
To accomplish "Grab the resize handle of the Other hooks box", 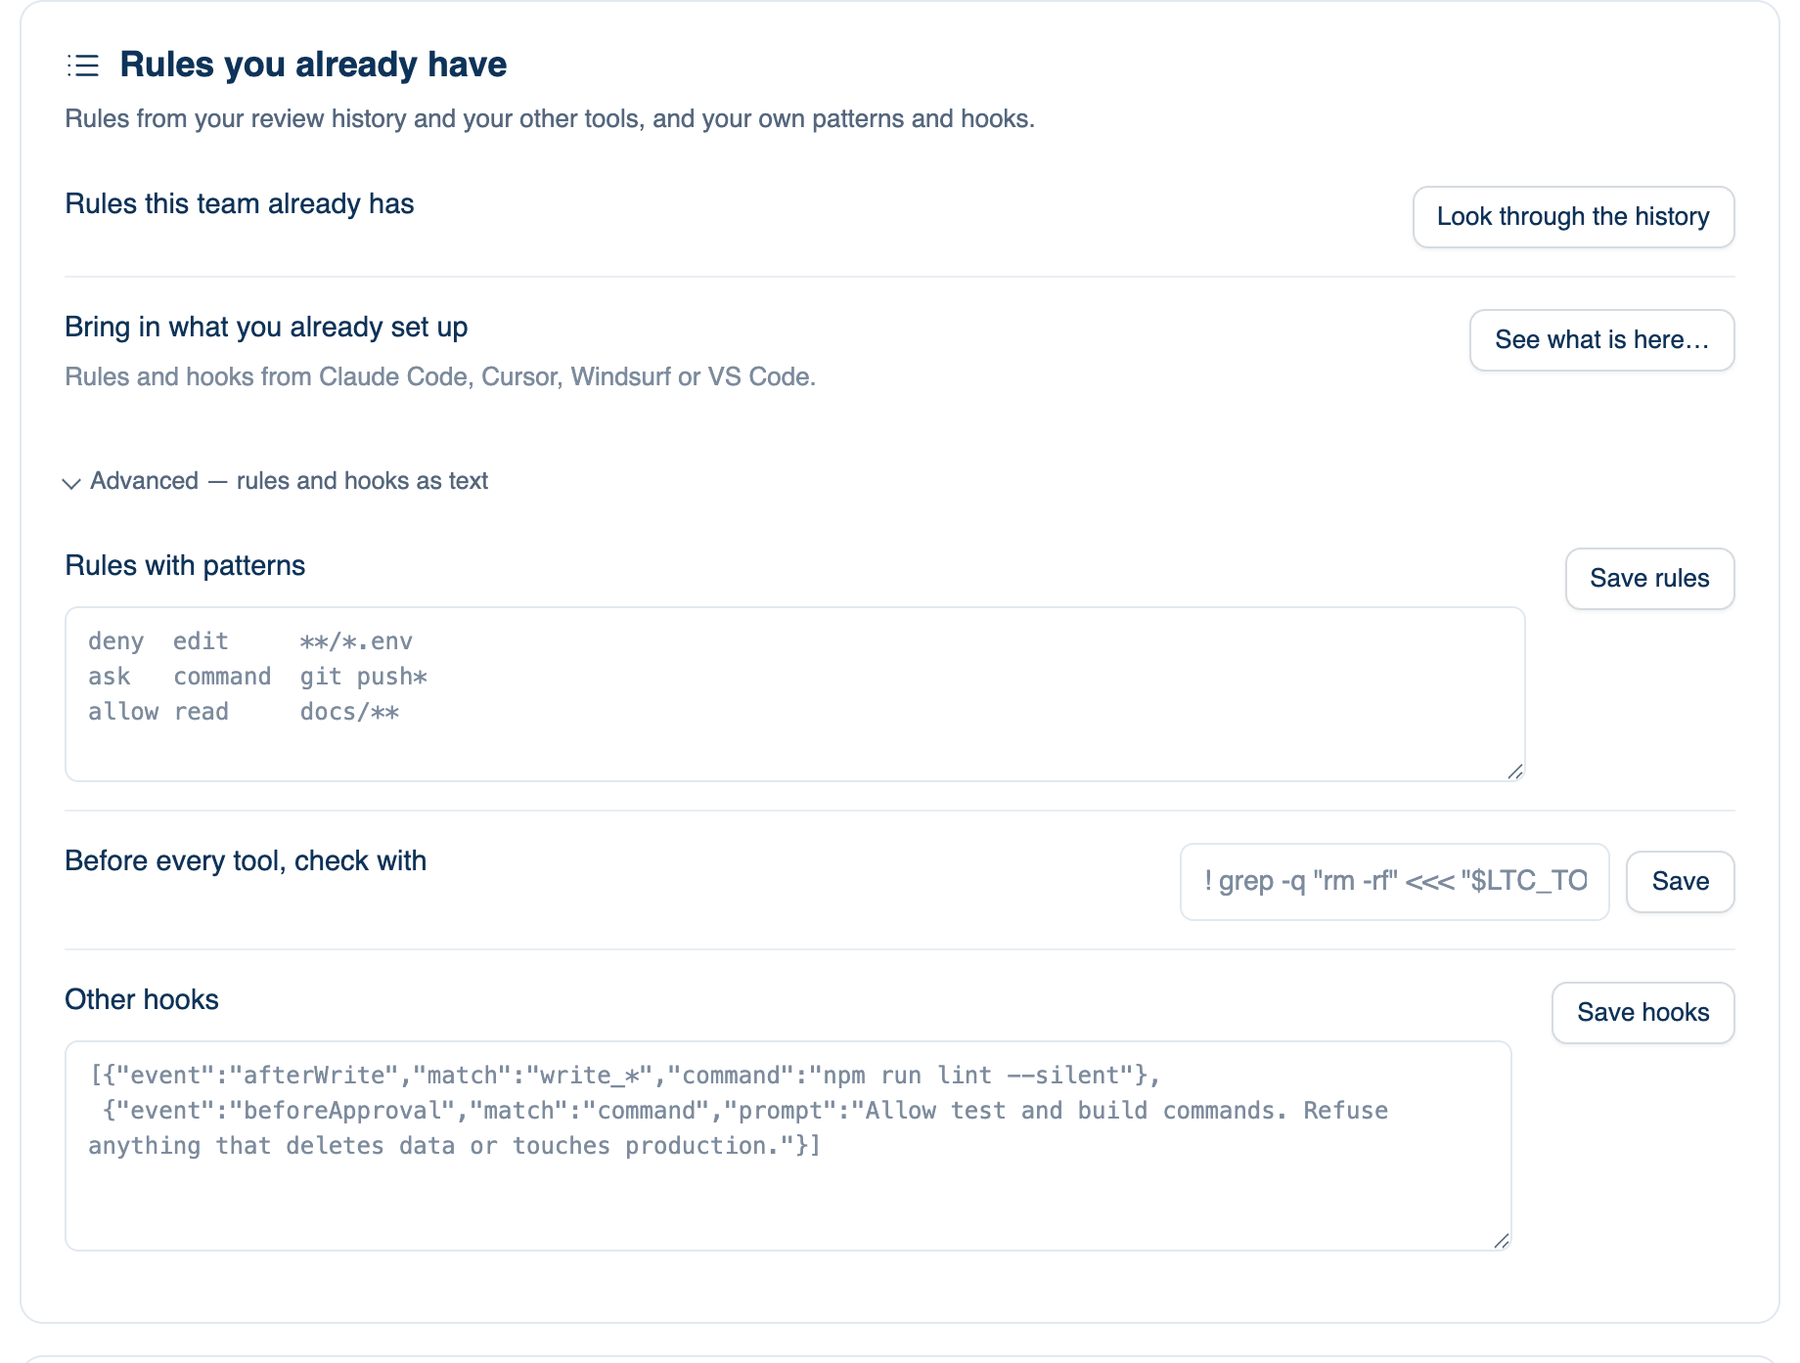I will pos(1501,1240).
